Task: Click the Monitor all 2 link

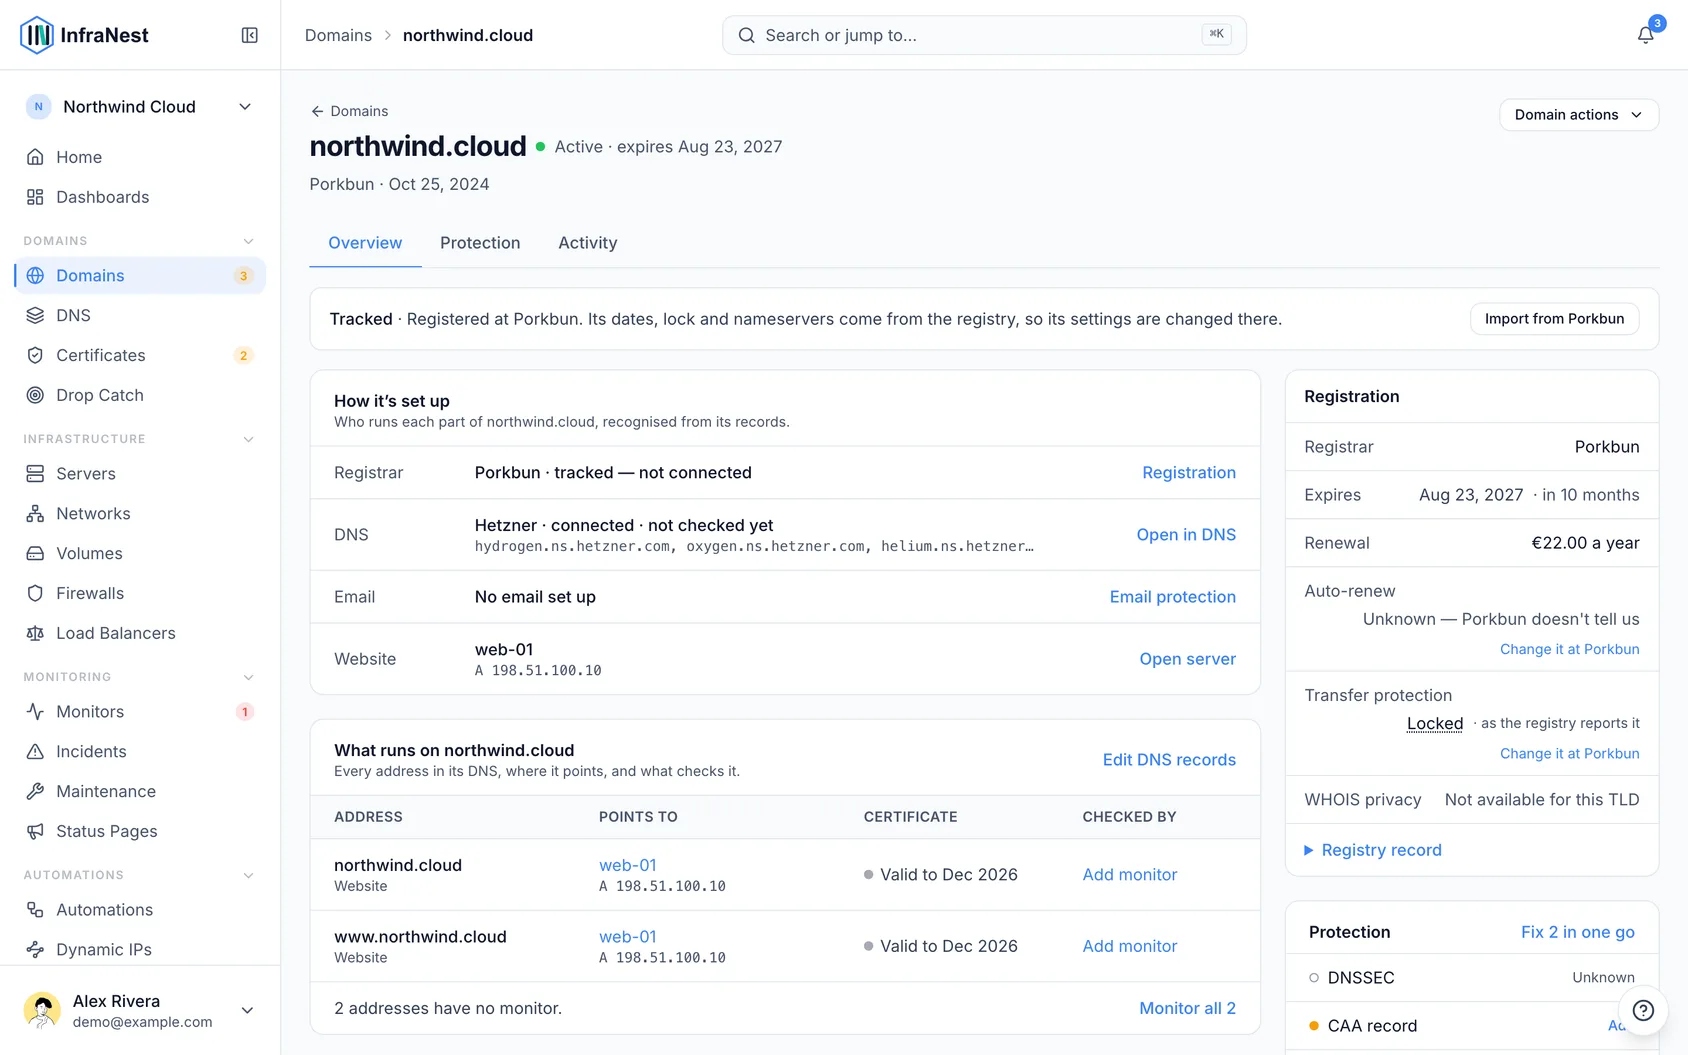Action: tap(1187, 1008)
